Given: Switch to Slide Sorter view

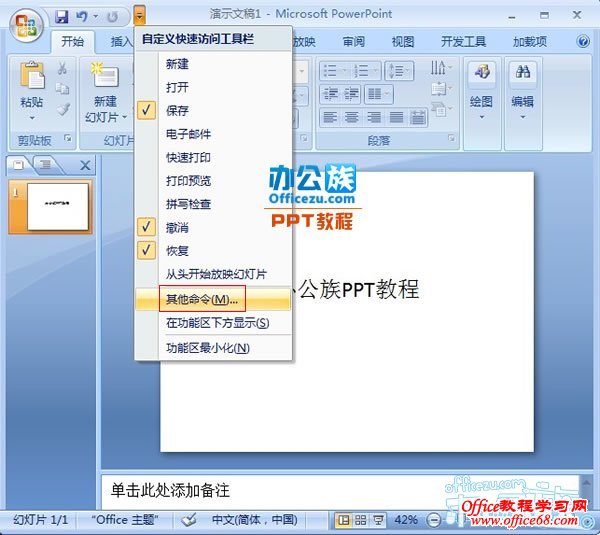Looking at the screenshot, I should [x=360, y=520].
